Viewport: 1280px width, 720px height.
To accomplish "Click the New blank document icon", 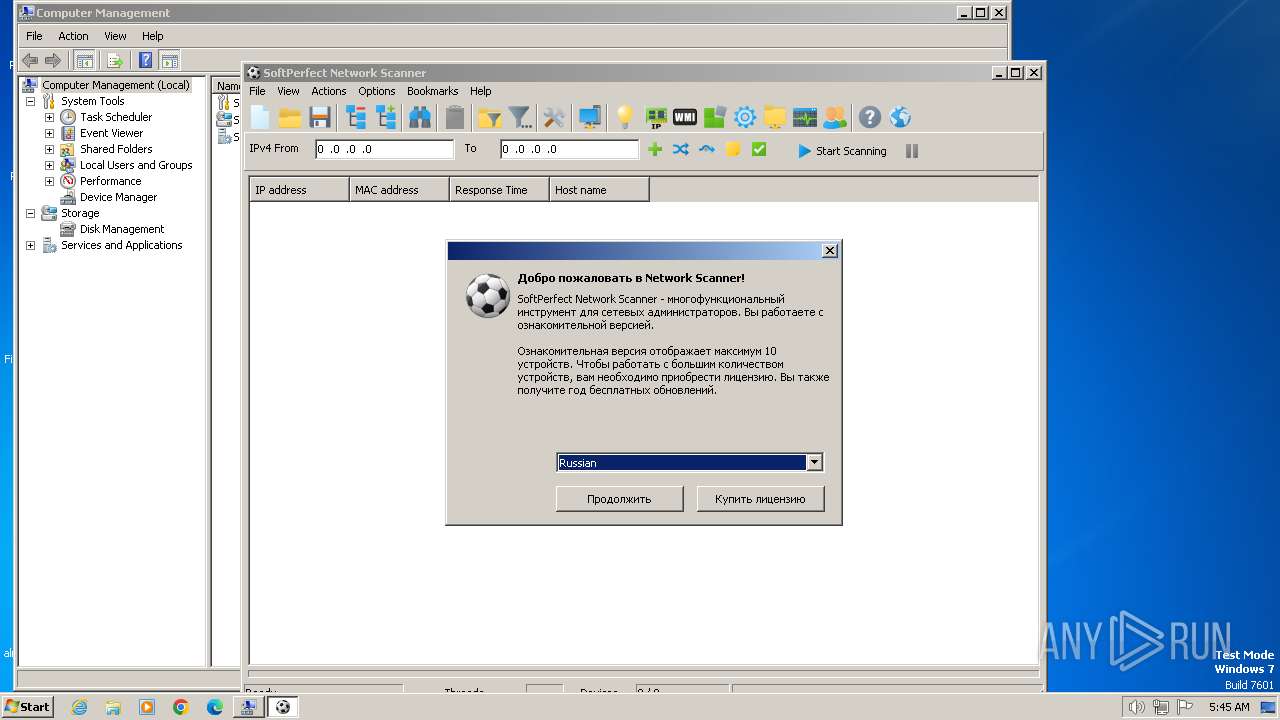I will pyautogui.click(x=260, y=118).
